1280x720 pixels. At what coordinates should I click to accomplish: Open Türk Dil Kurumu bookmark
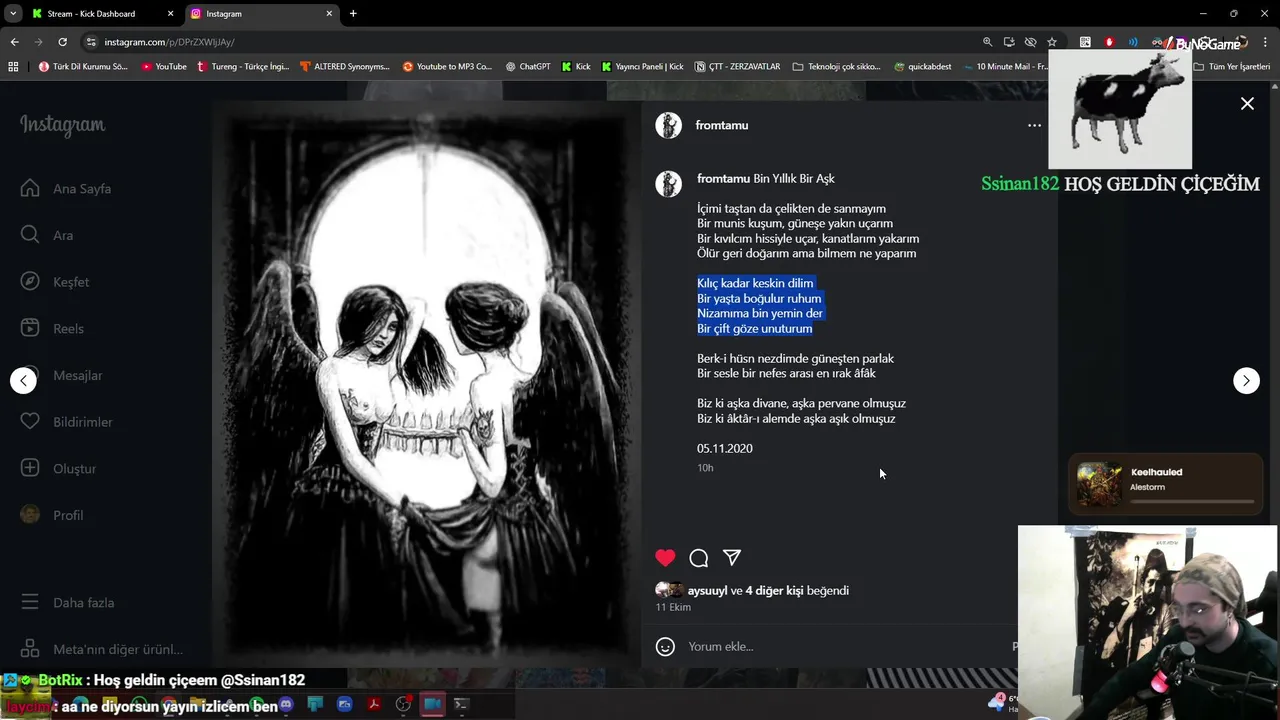tap(83, 67)
